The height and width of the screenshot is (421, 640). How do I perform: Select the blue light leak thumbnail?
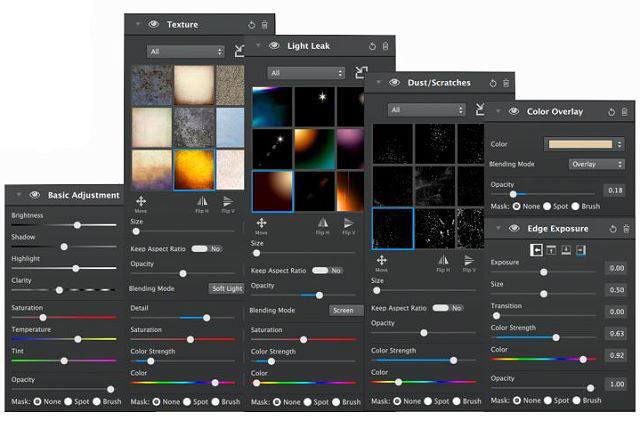(272, 107)
